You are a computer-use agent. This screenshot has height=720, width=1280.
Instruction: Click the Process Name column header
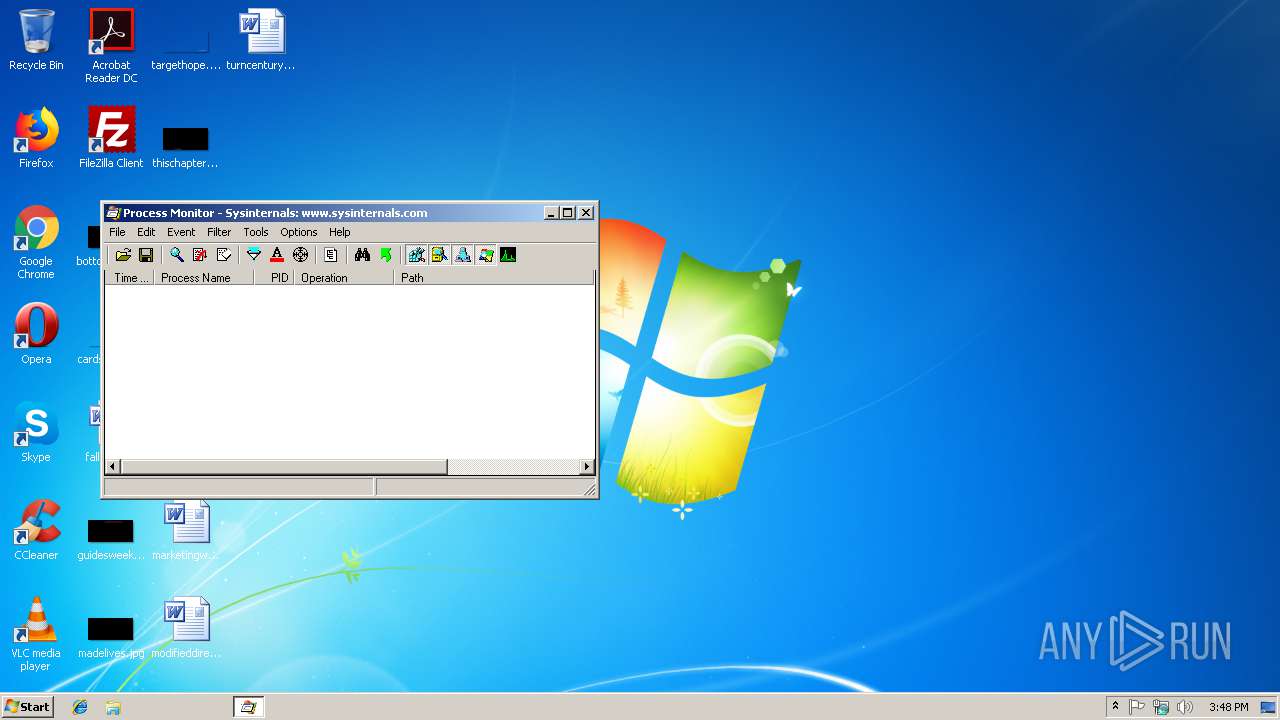coord(204,278)
